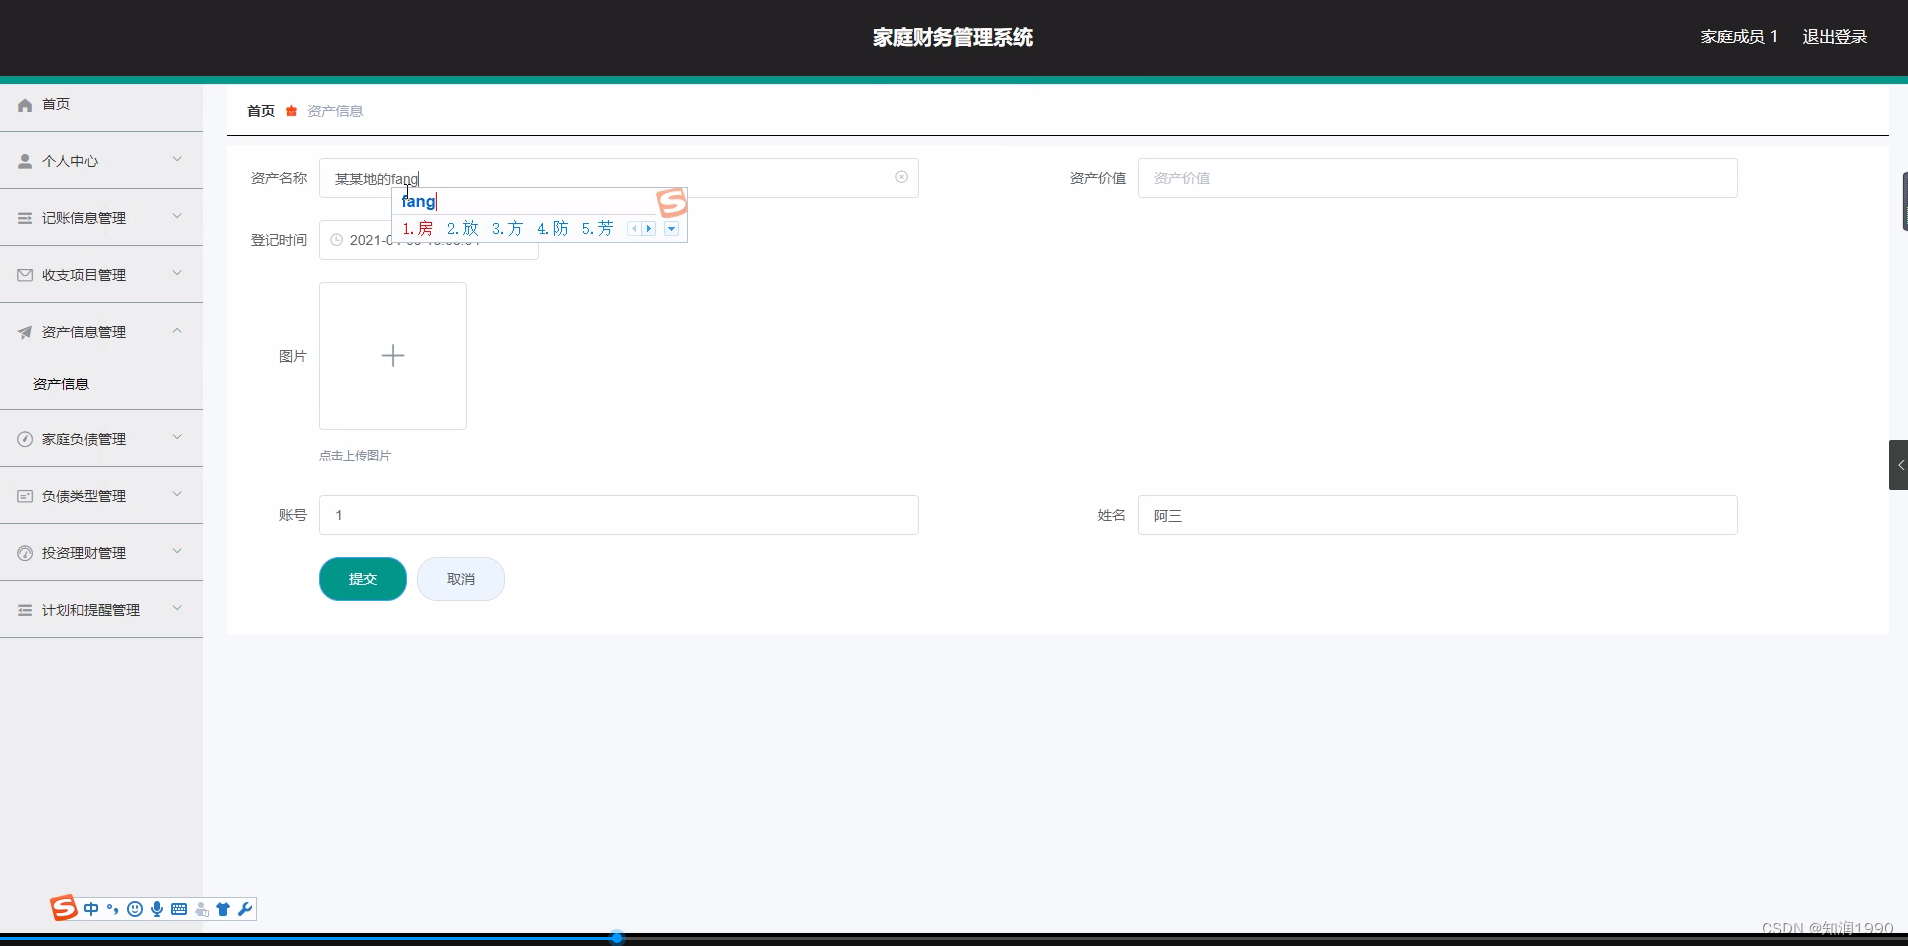The image size is (1908, 946).
Task: Toggle Chinese/English mode on Sogou toolbar
Action: click(x=91, y=909)
